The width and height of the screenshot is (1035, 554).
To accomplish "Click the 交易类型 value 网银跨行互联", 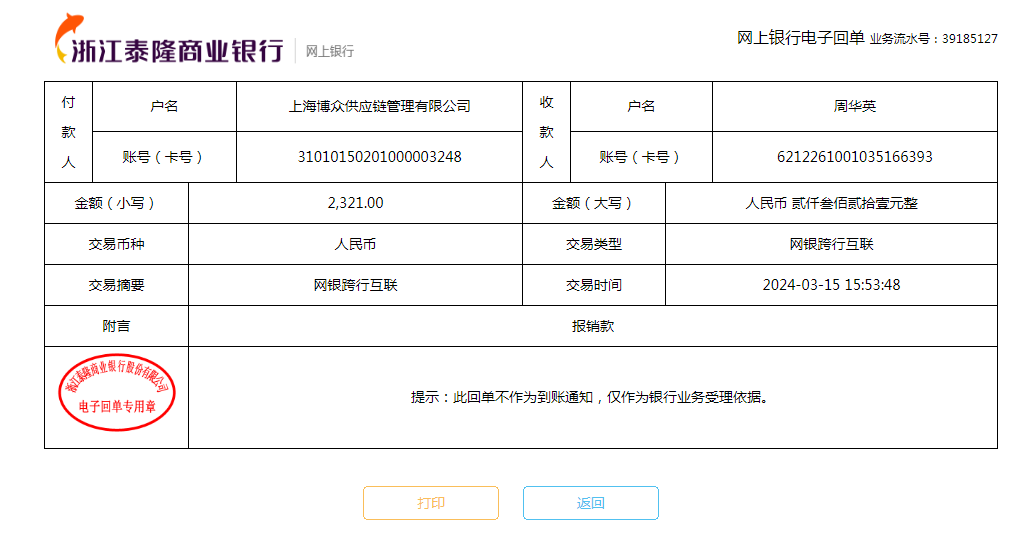I will (831, 244).
